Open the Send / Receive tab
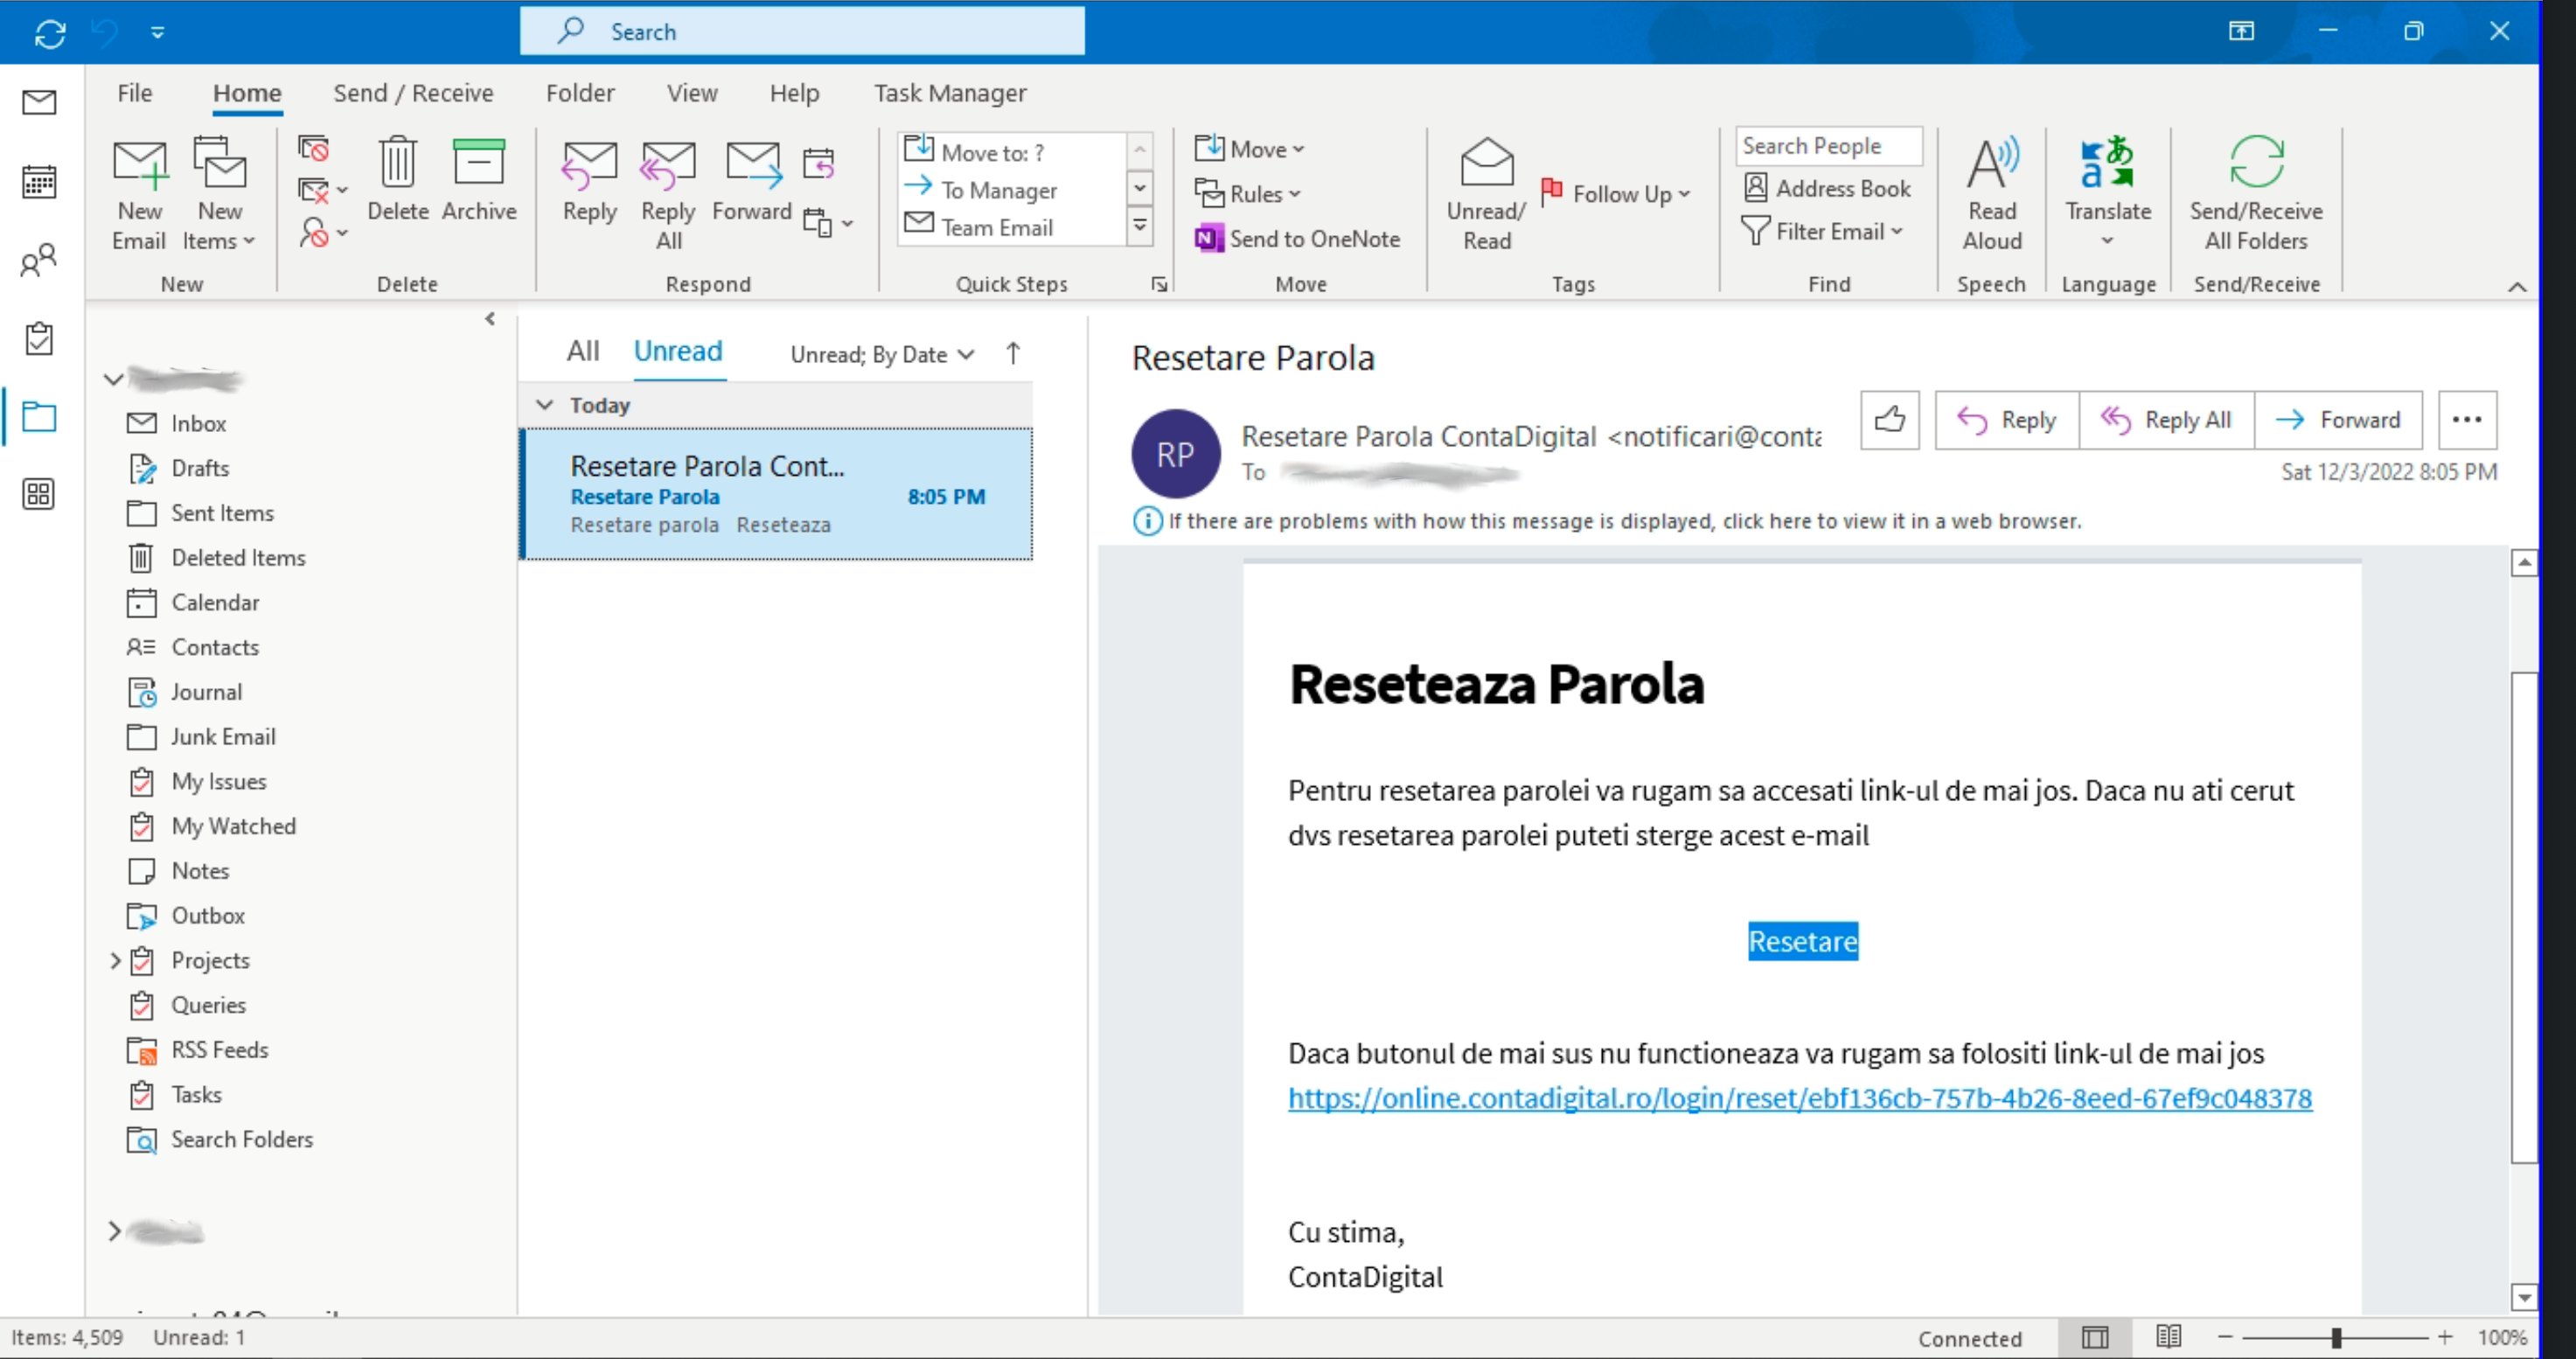Screen dimensions: 2576x1359 pyautogui.click(x=413, y=93)
